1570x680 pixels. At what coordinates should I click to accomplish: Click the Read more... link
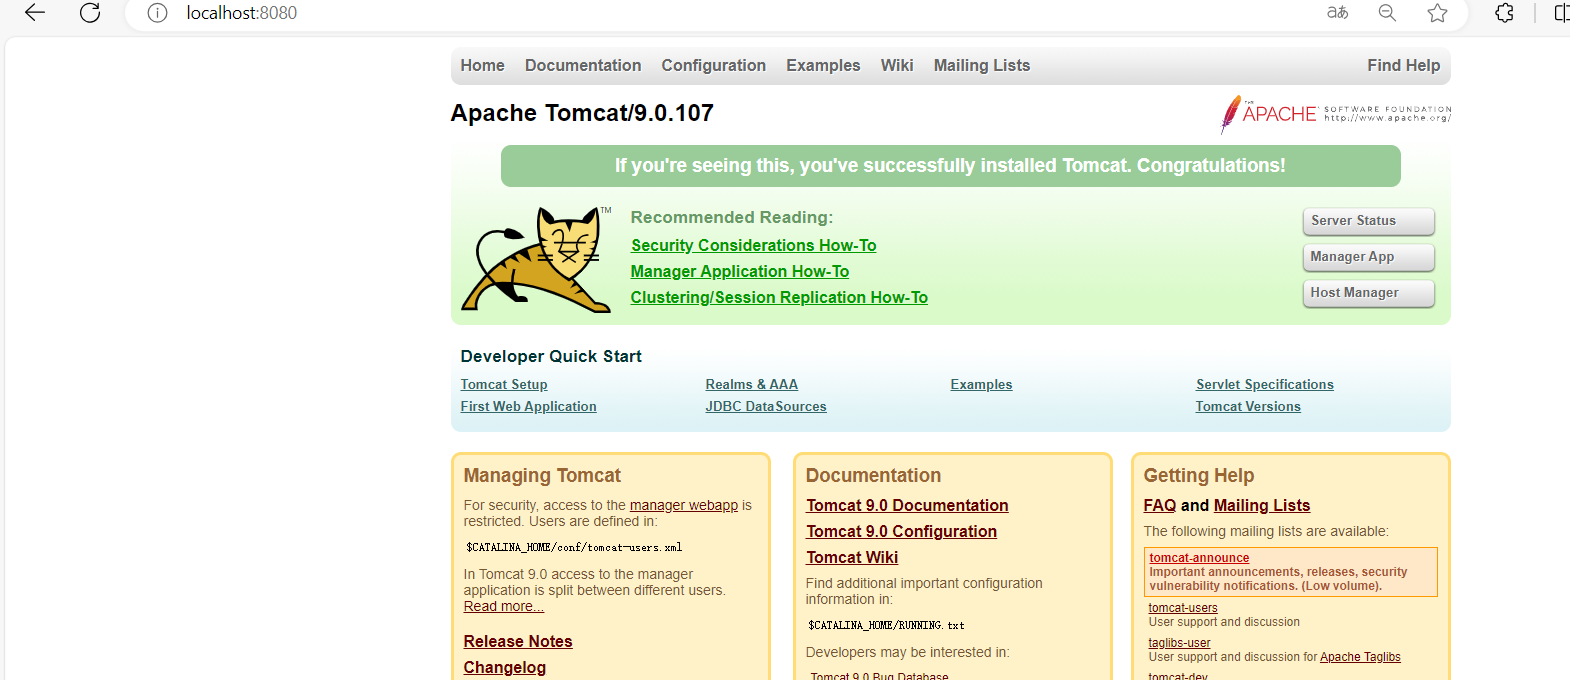point(503,606)
